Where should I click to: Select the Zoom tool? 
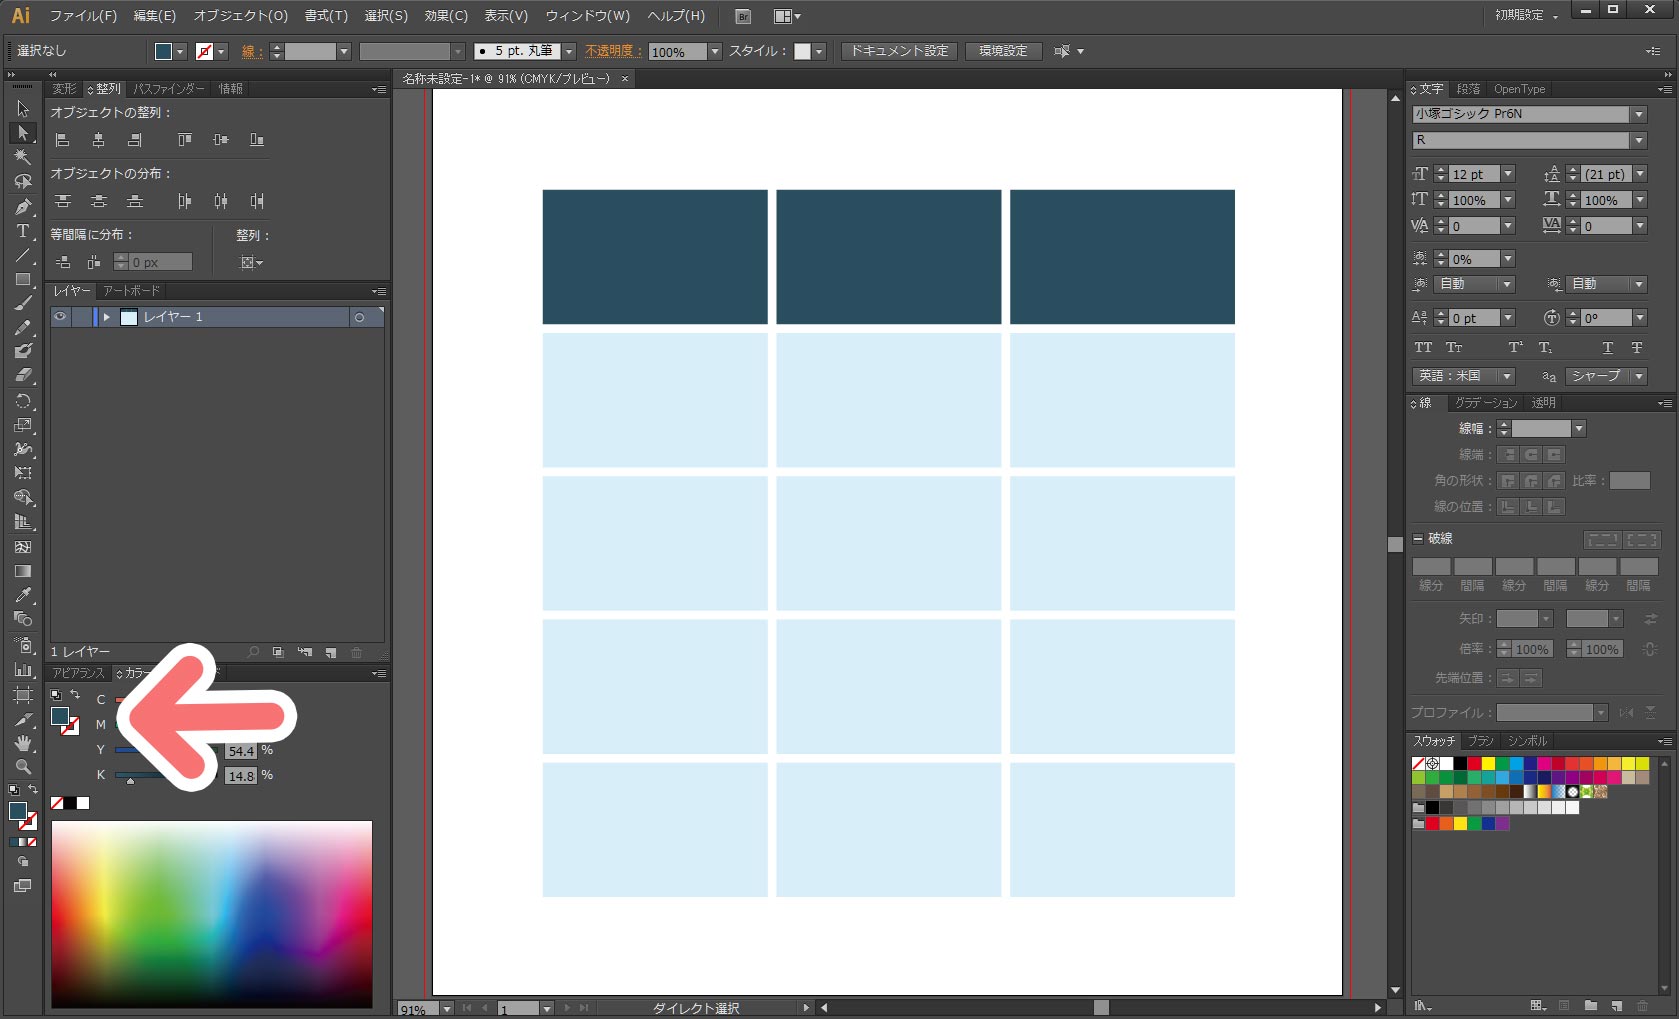tap(23, 767)
